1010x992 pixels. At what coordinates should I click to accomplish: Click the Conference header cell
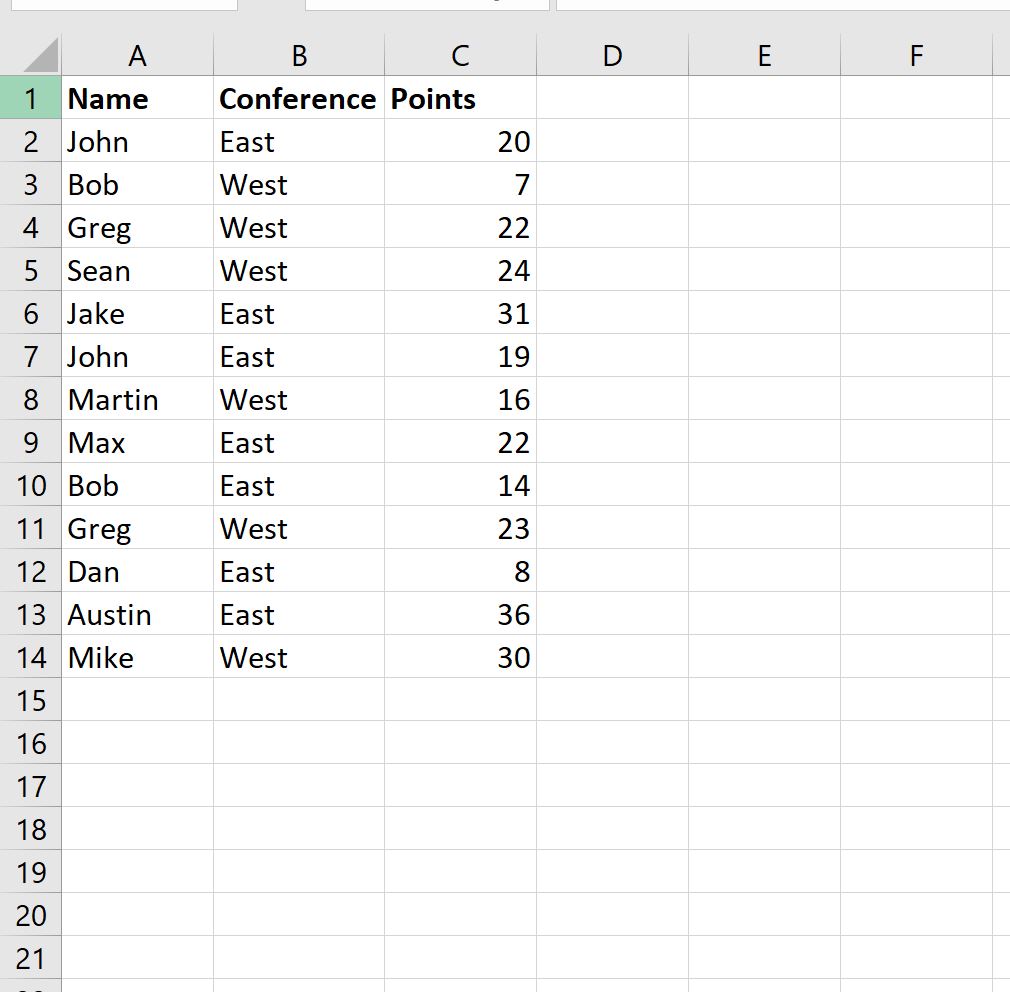pyautogui.click(x=299, y=98)
